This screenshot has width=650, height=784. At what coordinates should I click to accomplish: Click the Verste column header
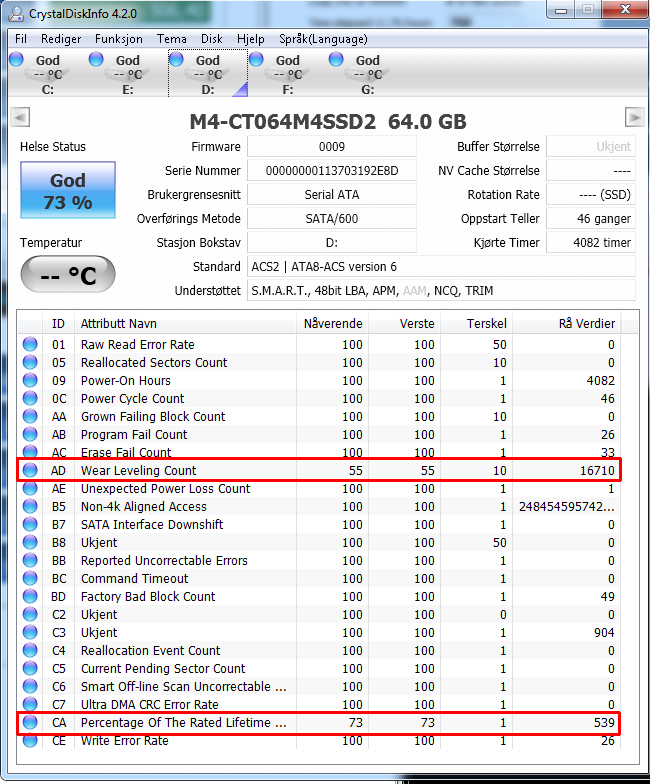pos(405,324)
